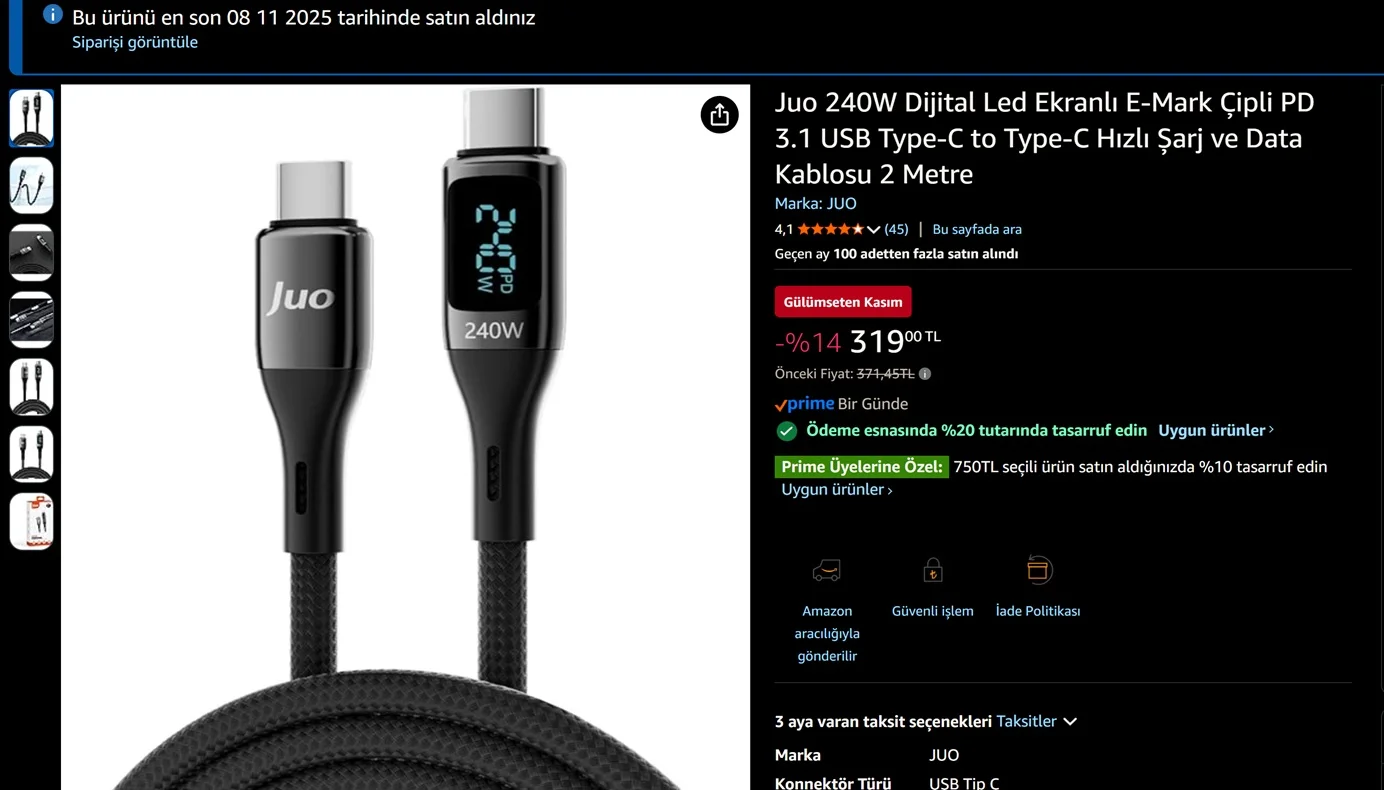Click the Güvenli işlem lock icon

point(932,570)
